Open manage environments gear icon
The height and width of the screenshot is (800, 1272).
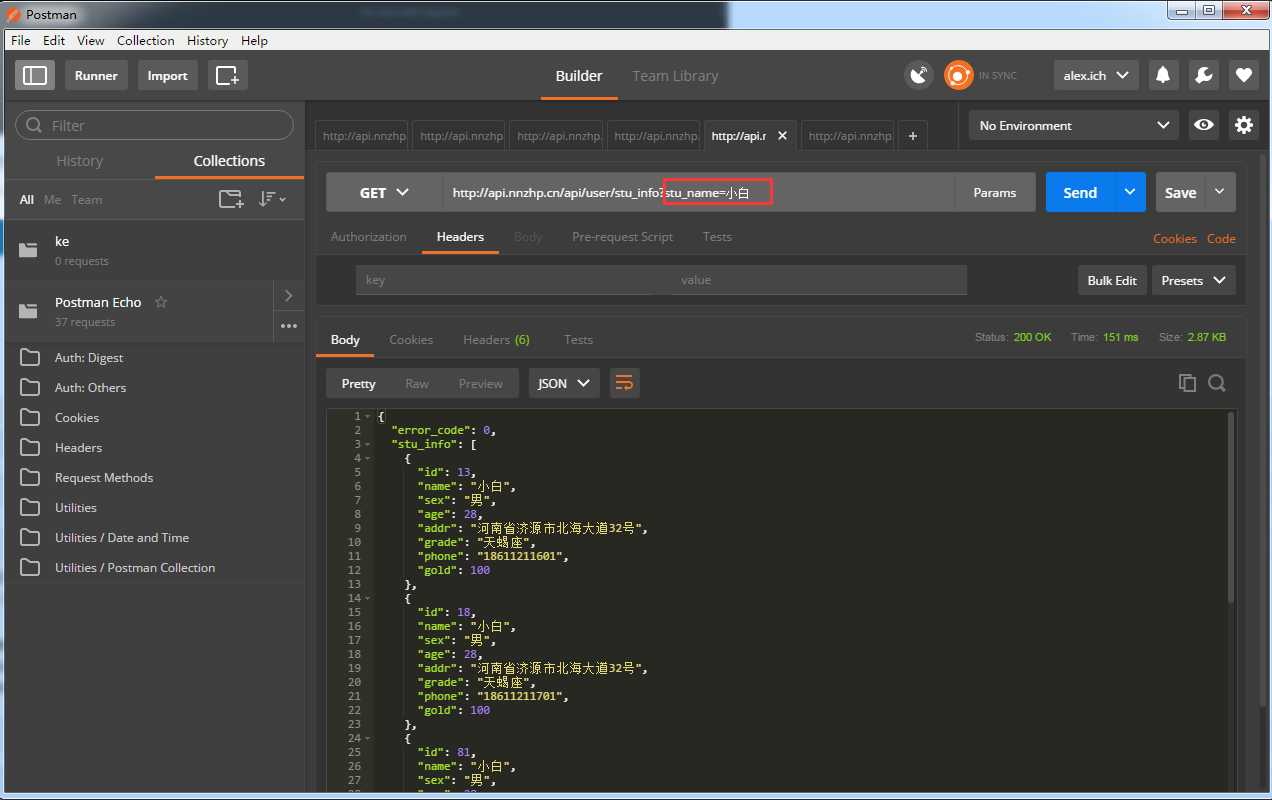pos(1244,125)
